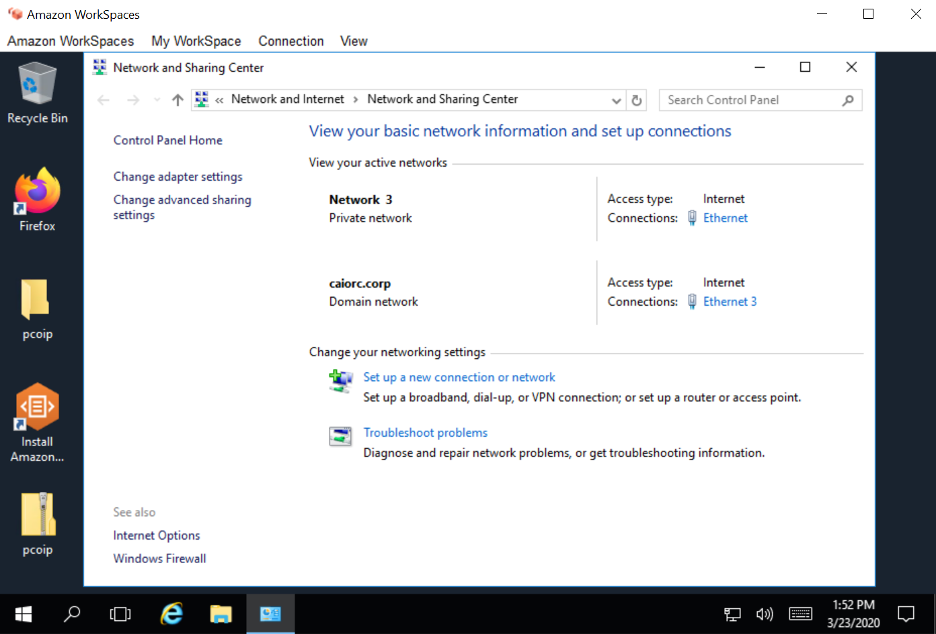Viewport: 936px width, 634px height.
Task: Open the Windows Start menu
Action: coord(23,614)
